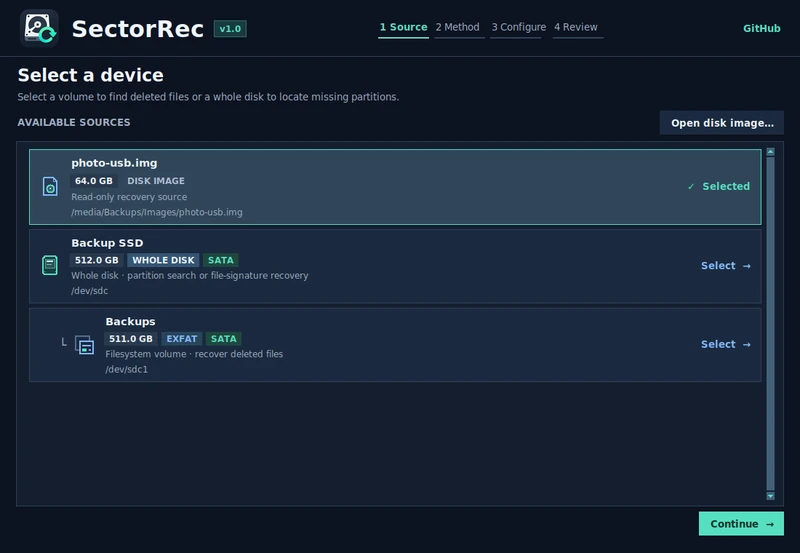Click the /dev/sdc device path
Image resolution: width=800 pixels, height=553 pixels.
point(89,291)
